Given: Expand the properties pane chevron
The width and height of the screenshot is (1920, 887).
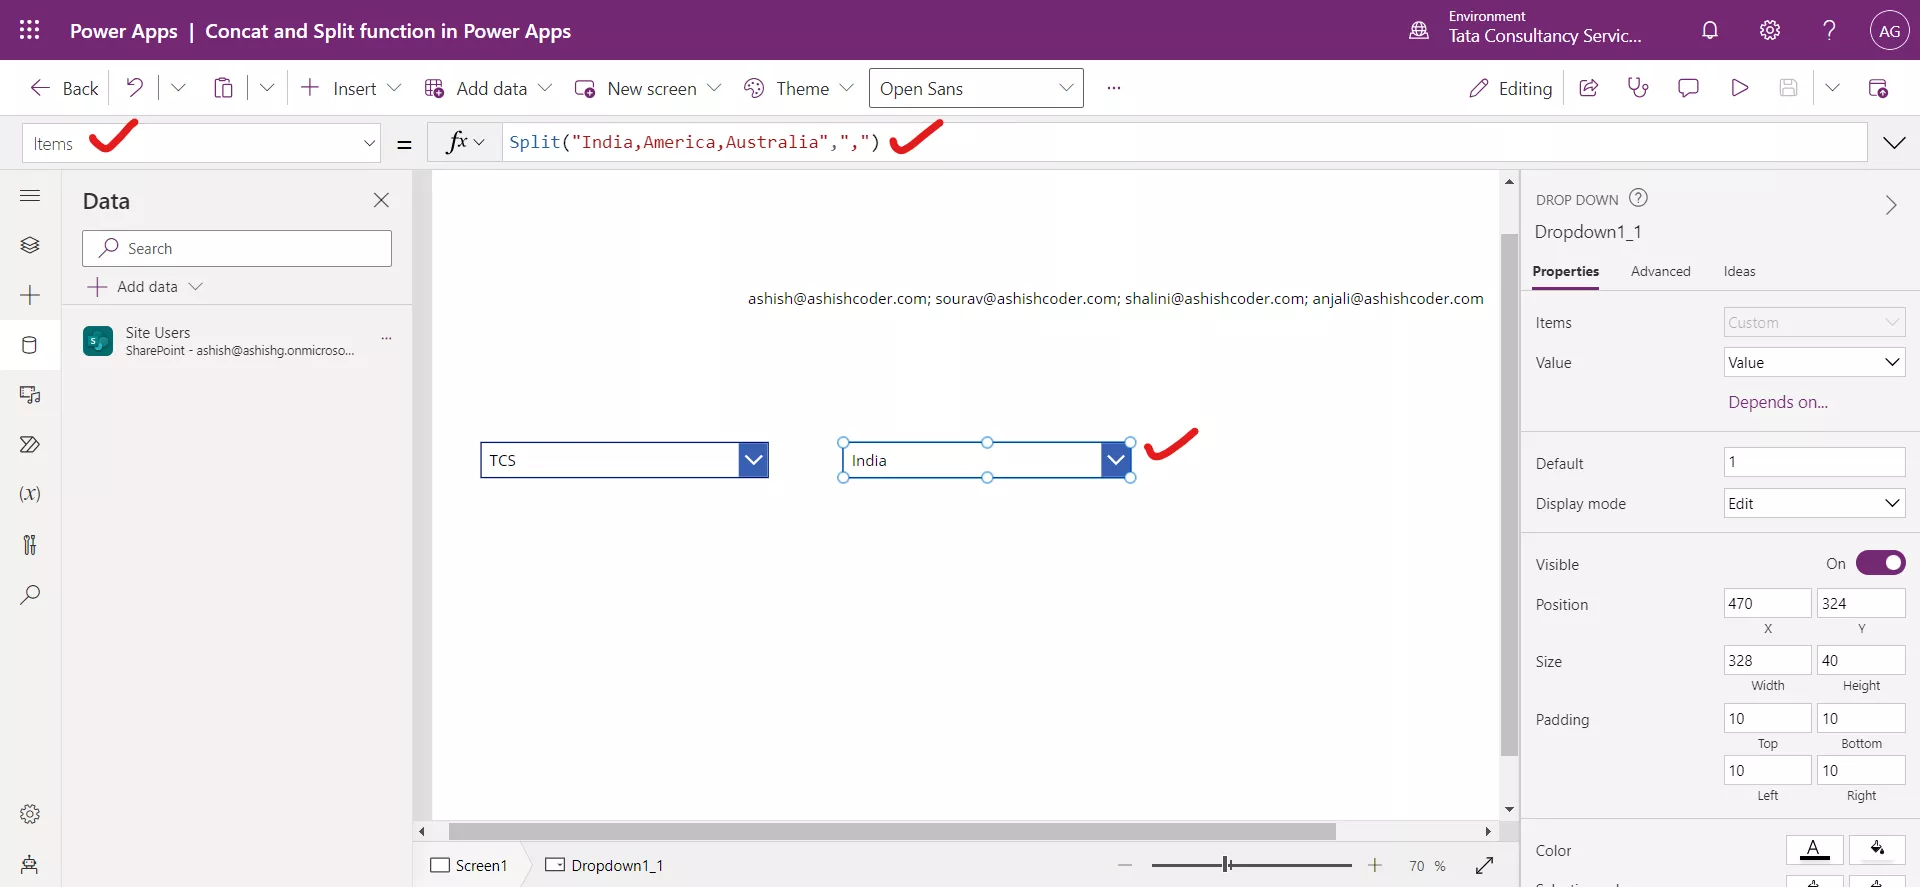Looking at the screenshot, I should click(x=1891, y=205).
